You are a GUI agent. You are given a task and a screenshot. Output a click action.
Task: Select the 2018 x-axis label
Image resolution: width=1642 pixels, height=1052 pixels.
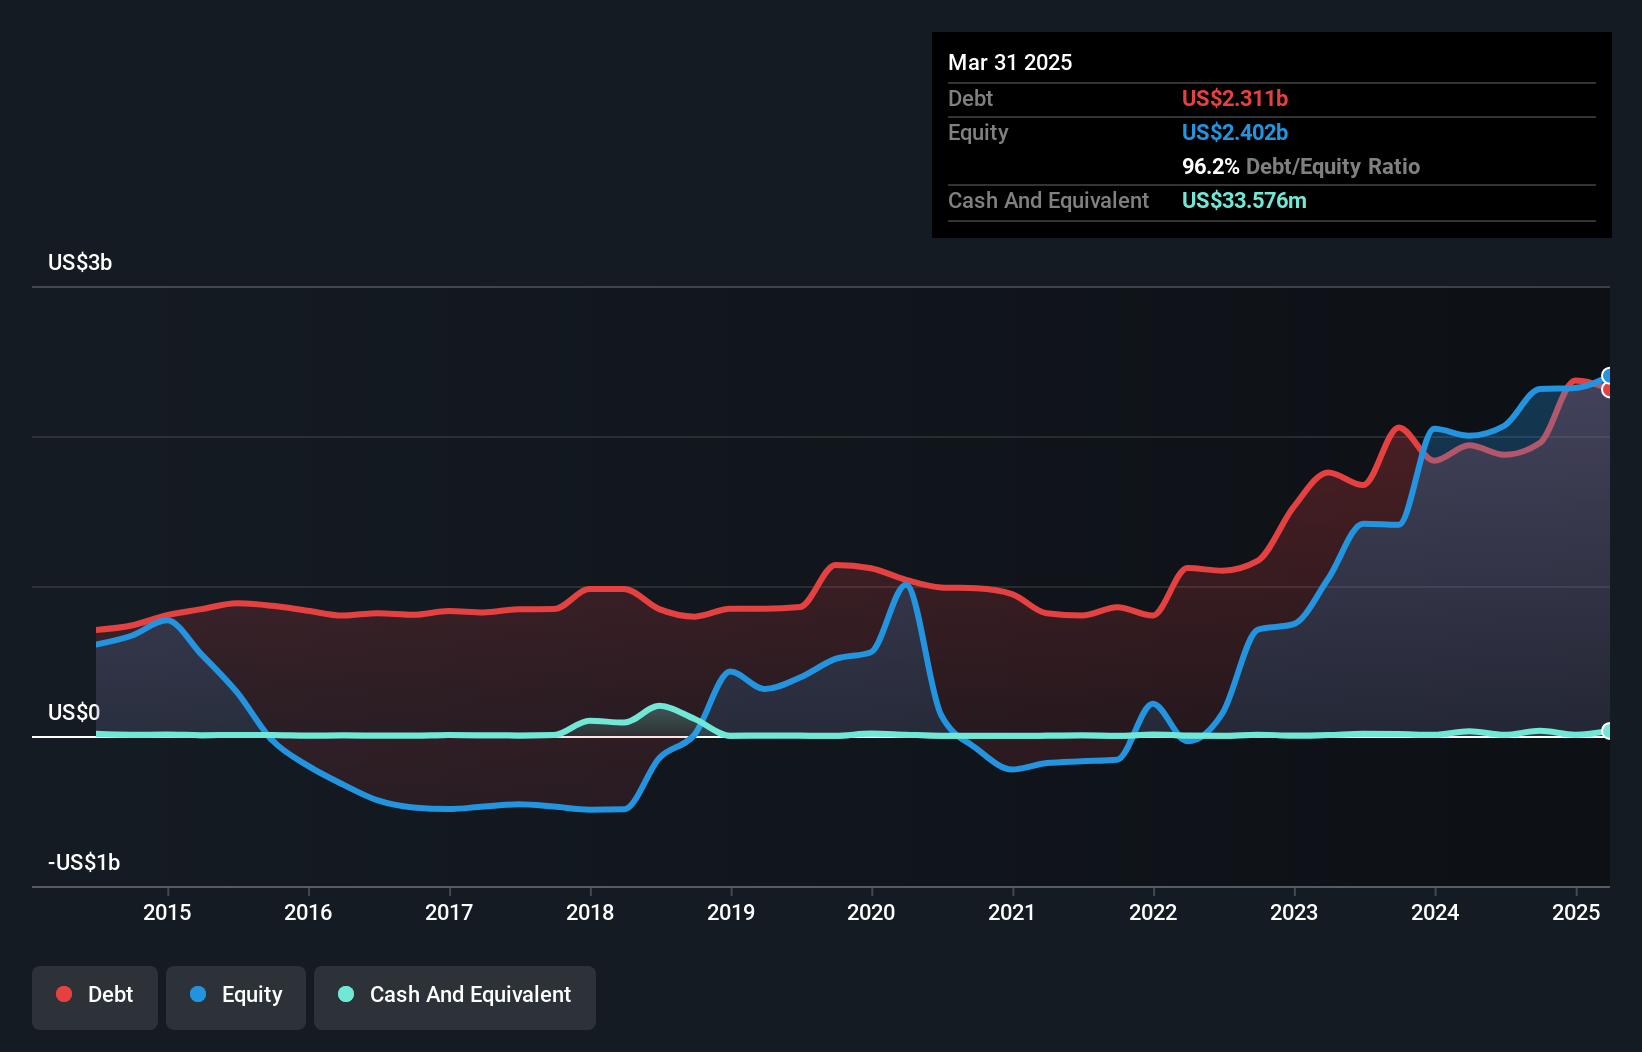pos(590,912)
